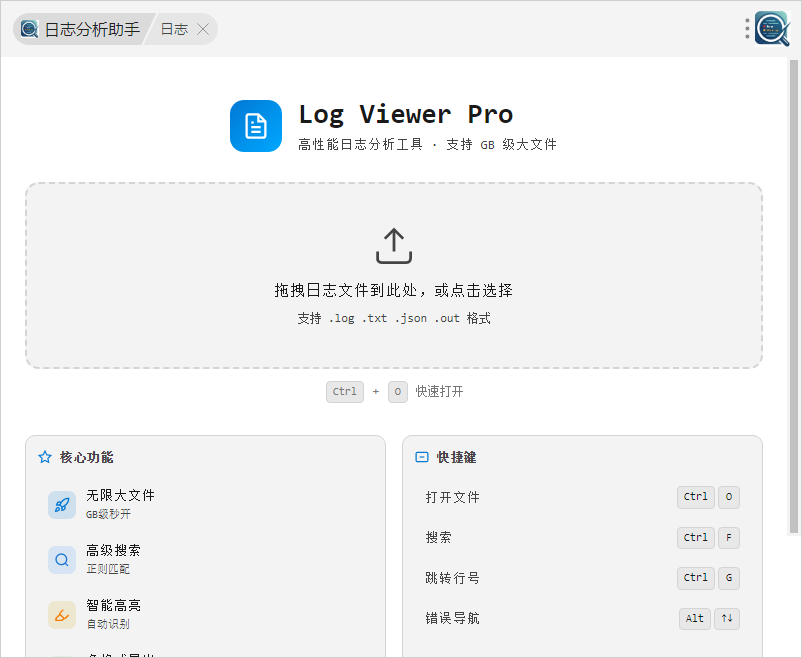Click the app avatar icon at top right
The height and width of the screenshot is (658, 802).
pos(772,29)
